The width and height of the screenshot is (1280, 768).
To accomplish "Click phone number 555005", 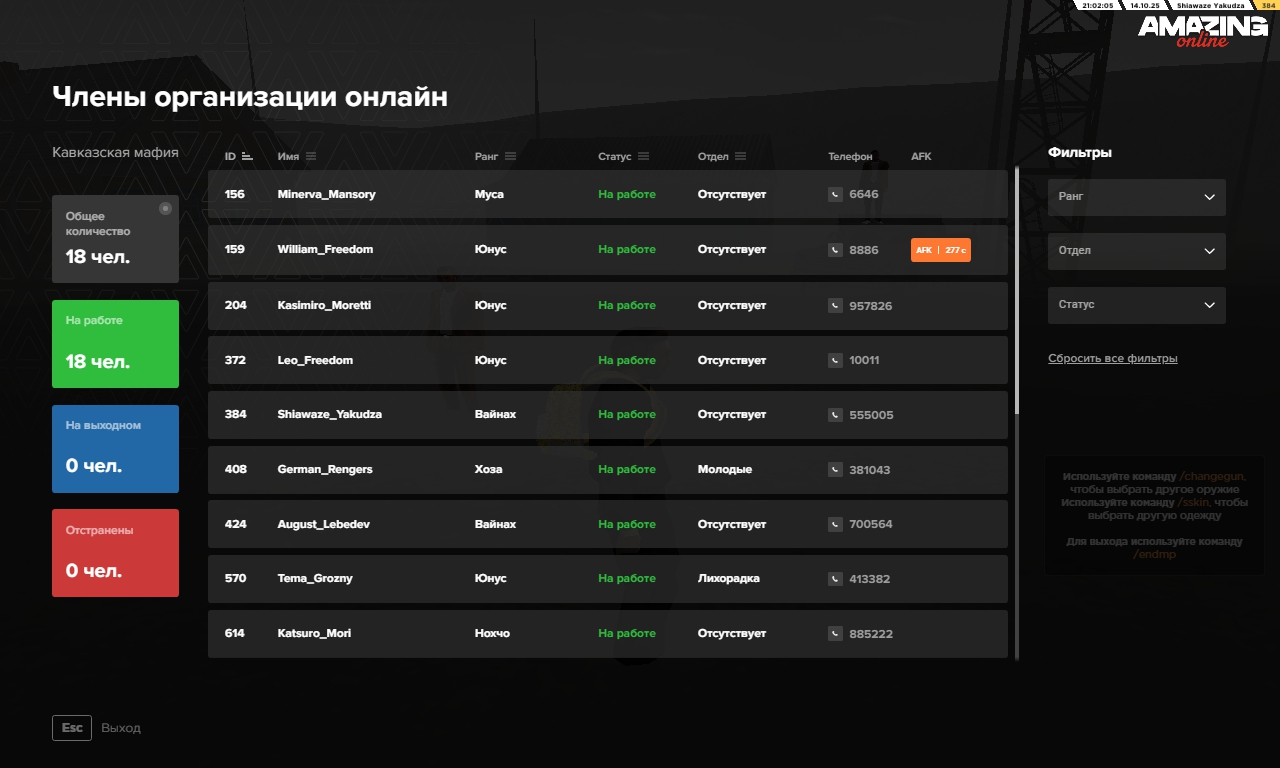I will pyautogui.click(x=871, y=414).
